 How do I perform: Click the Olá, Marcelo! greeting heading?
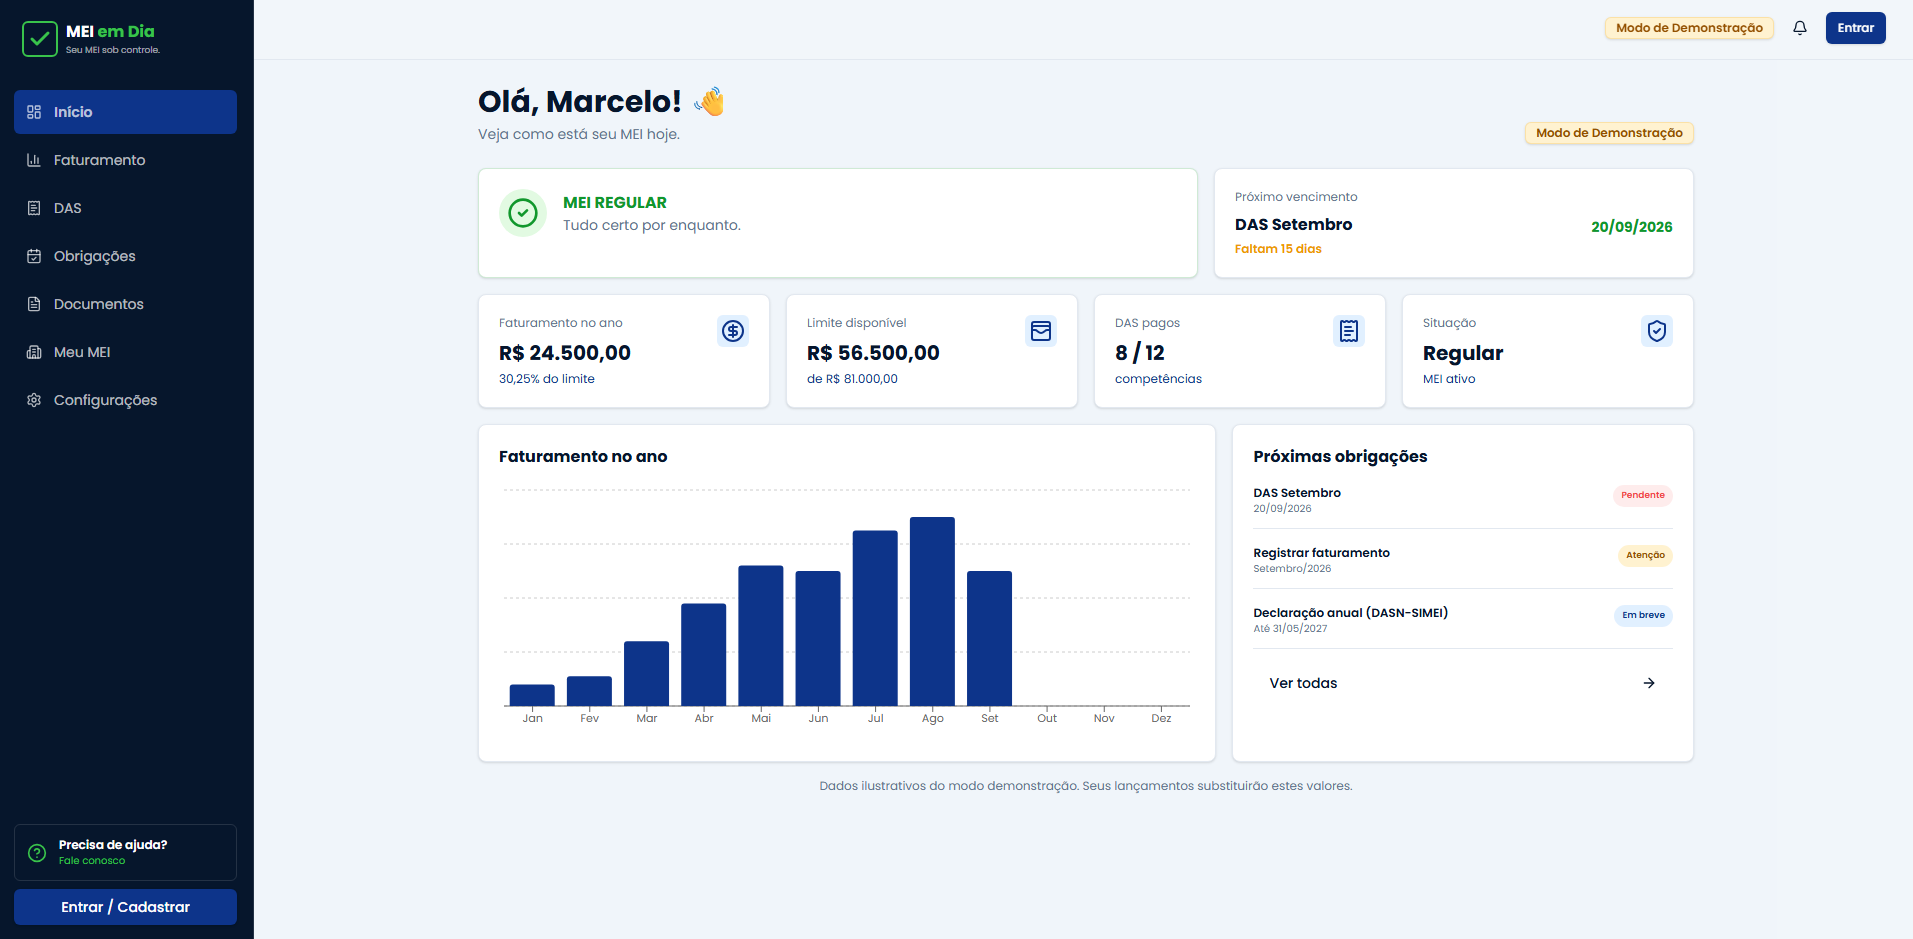[580, 101]
